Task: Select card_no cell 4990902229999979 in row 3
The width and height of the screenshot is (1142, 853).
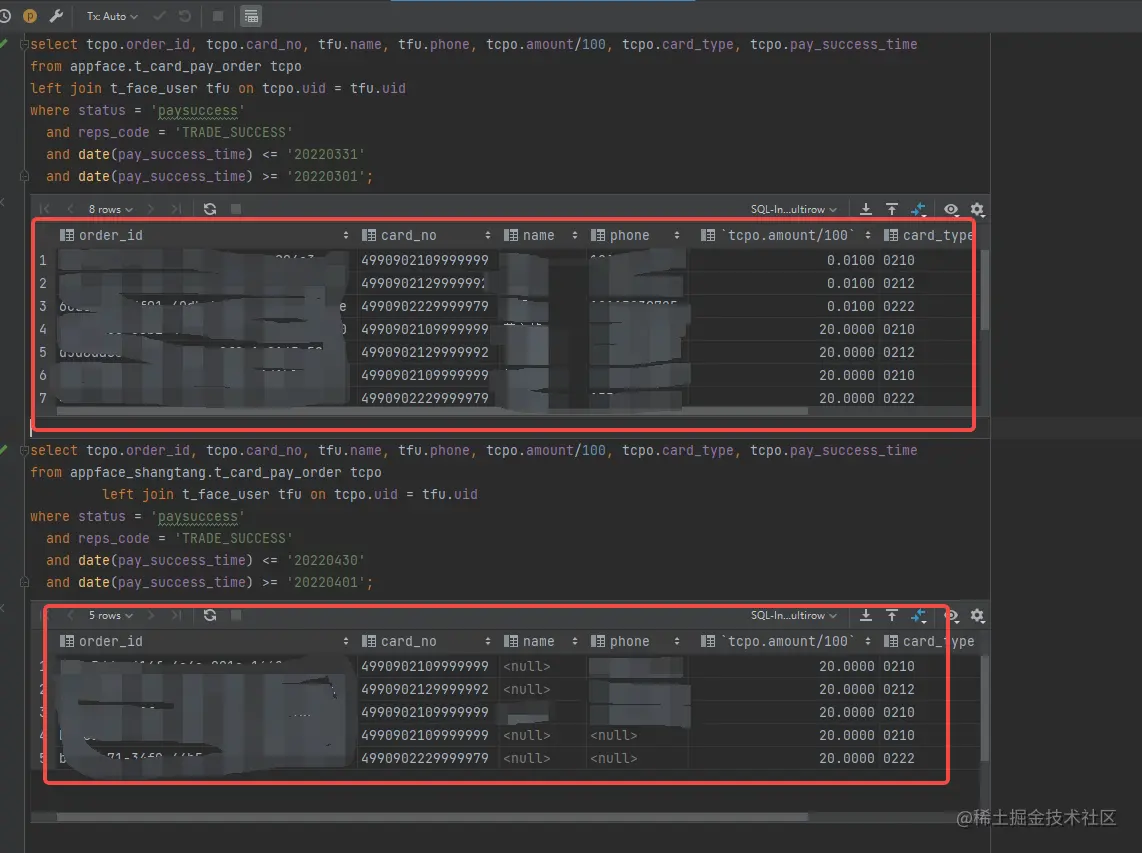Action: coord(425,307)
